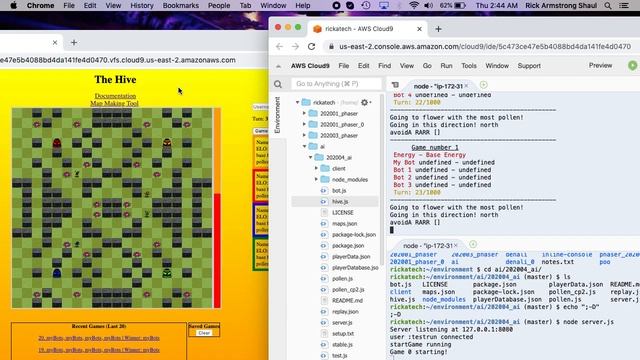Open maps.json in the file tree

344,224
